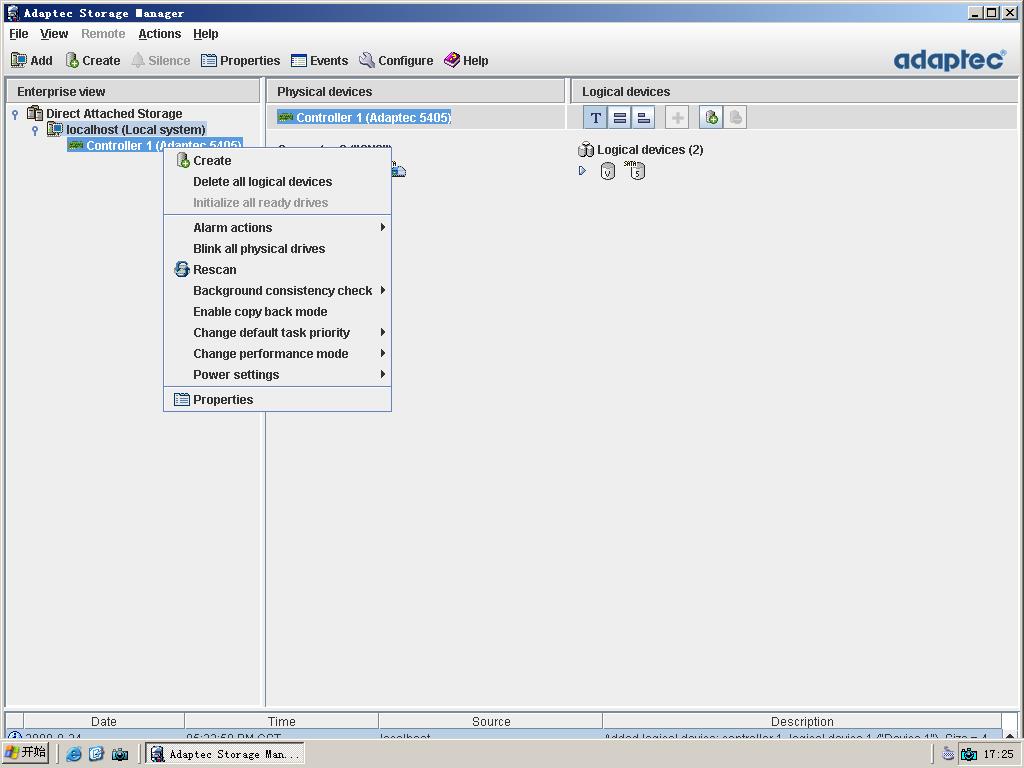Open the Power settings submenu
The width and height of the screenshot is (1024, 768).
coord(236,375)
